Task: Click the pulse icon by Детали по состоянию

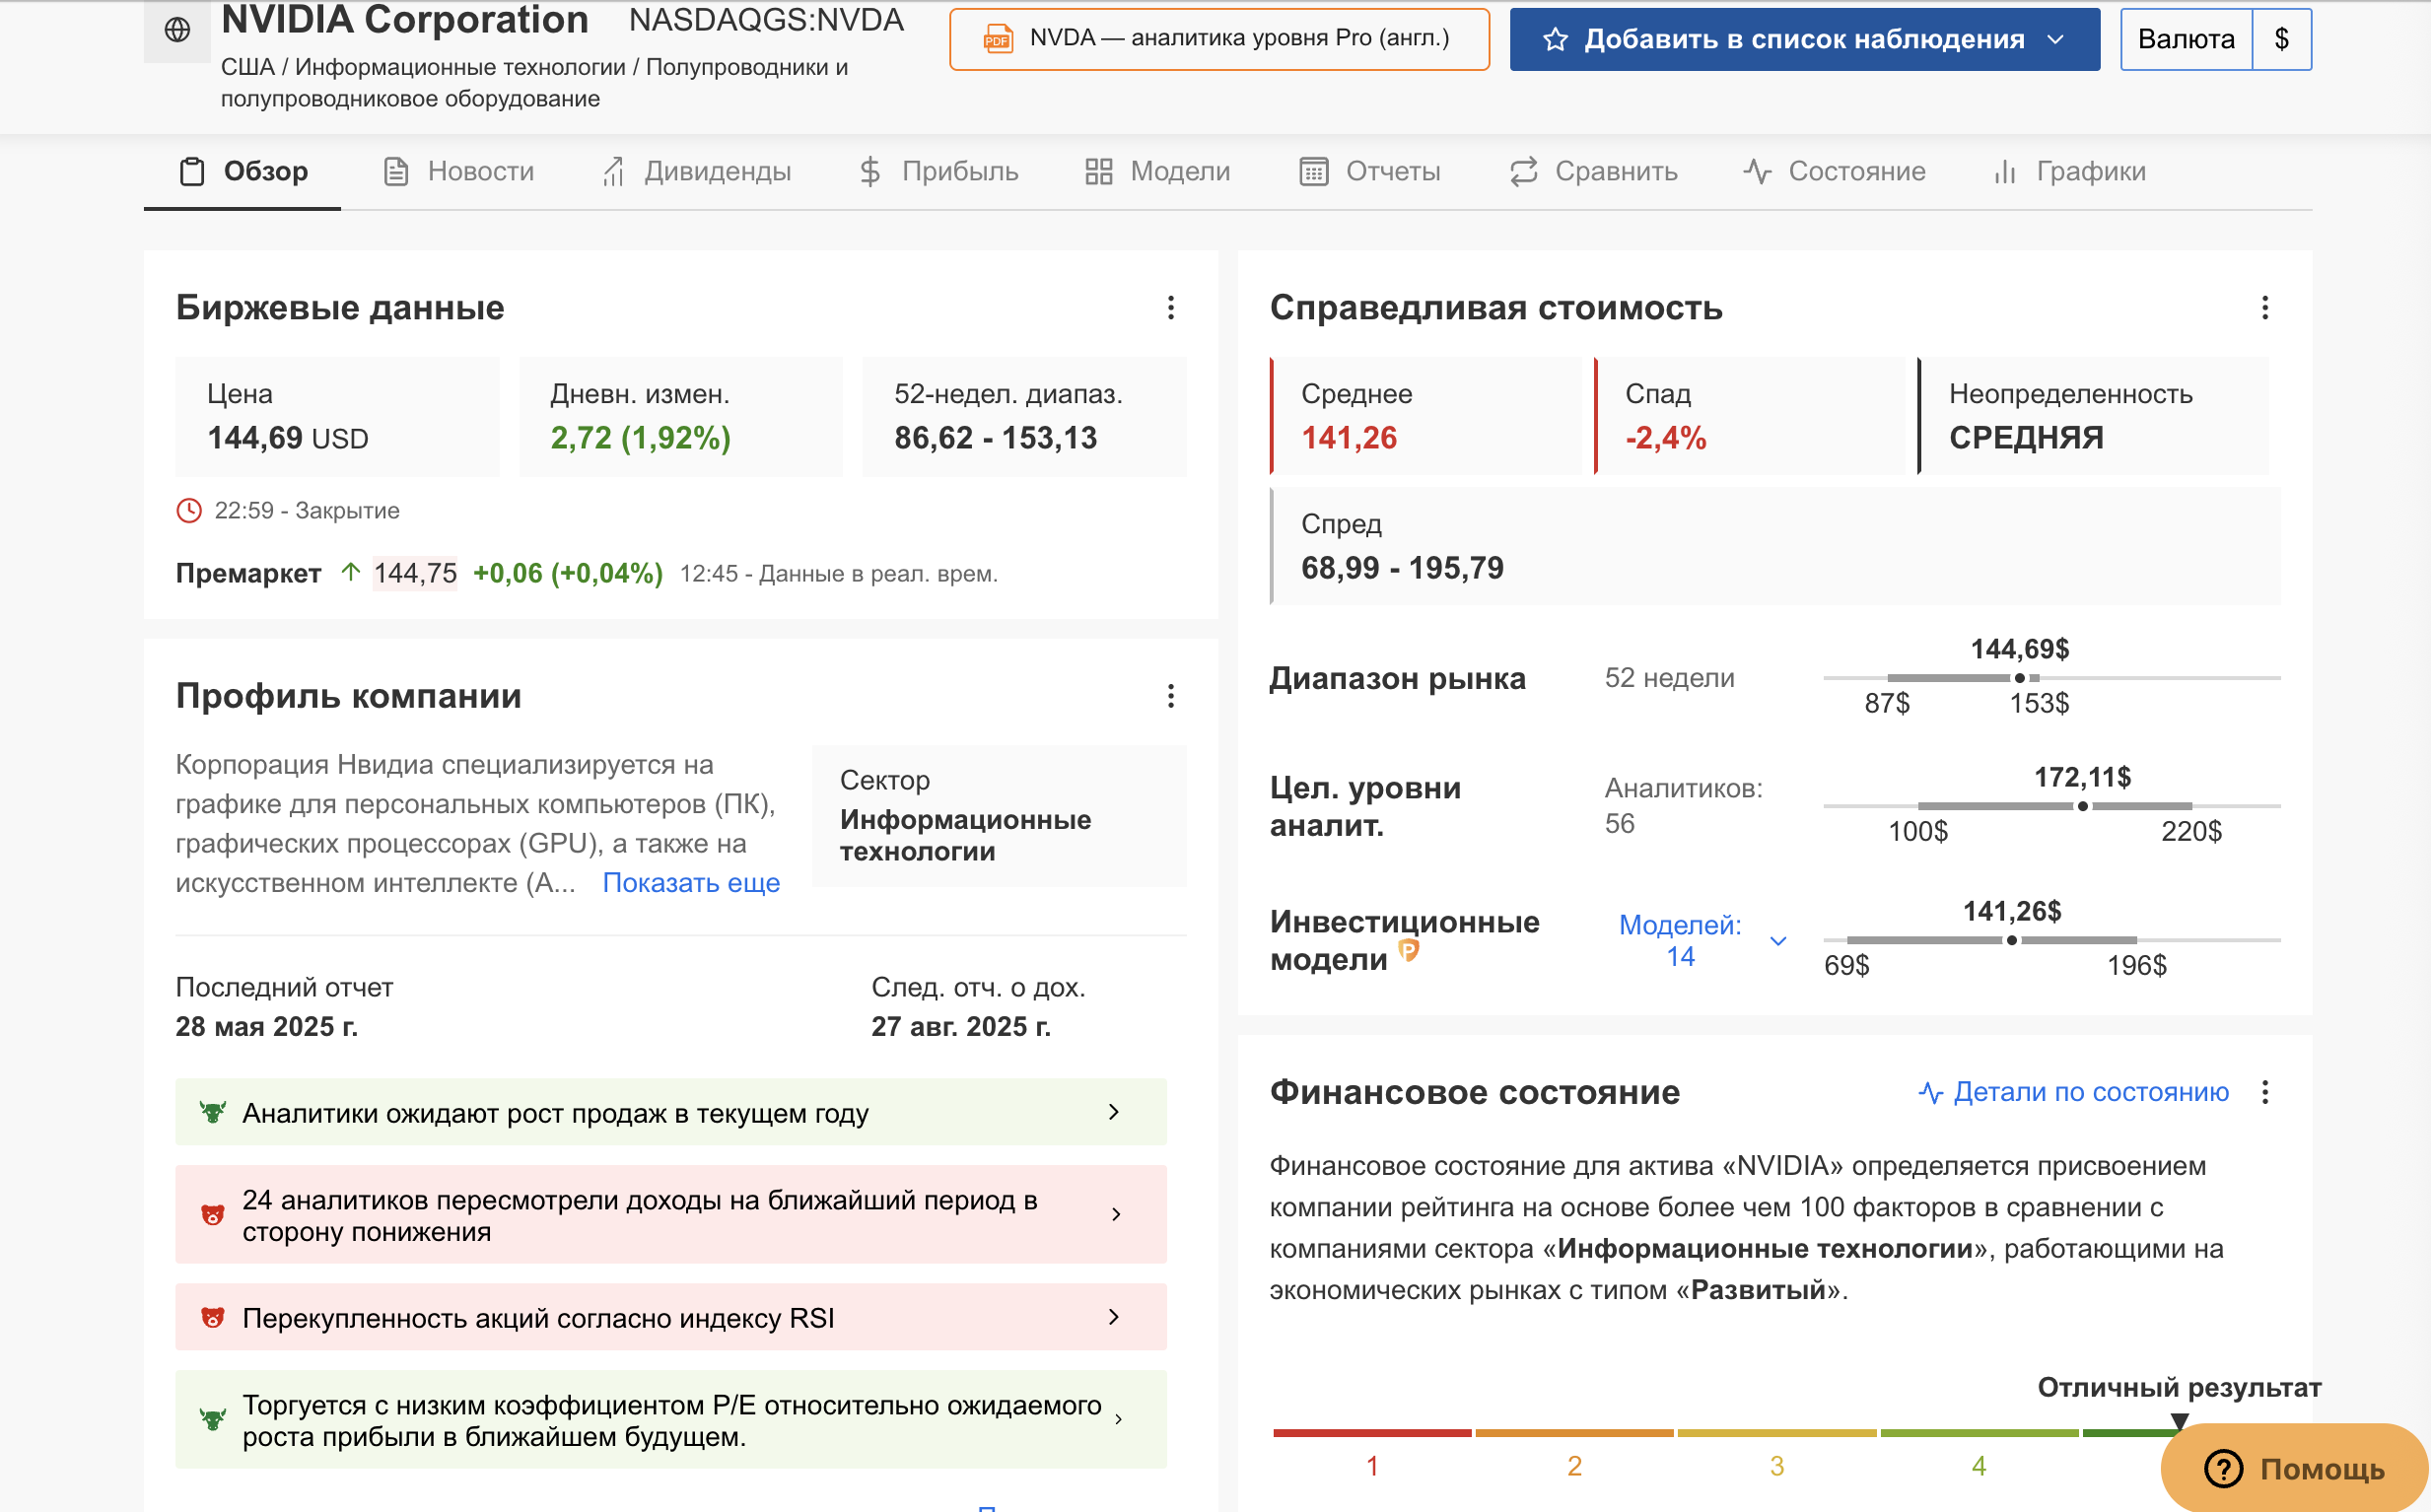Action: (x=1931, y=1092)
